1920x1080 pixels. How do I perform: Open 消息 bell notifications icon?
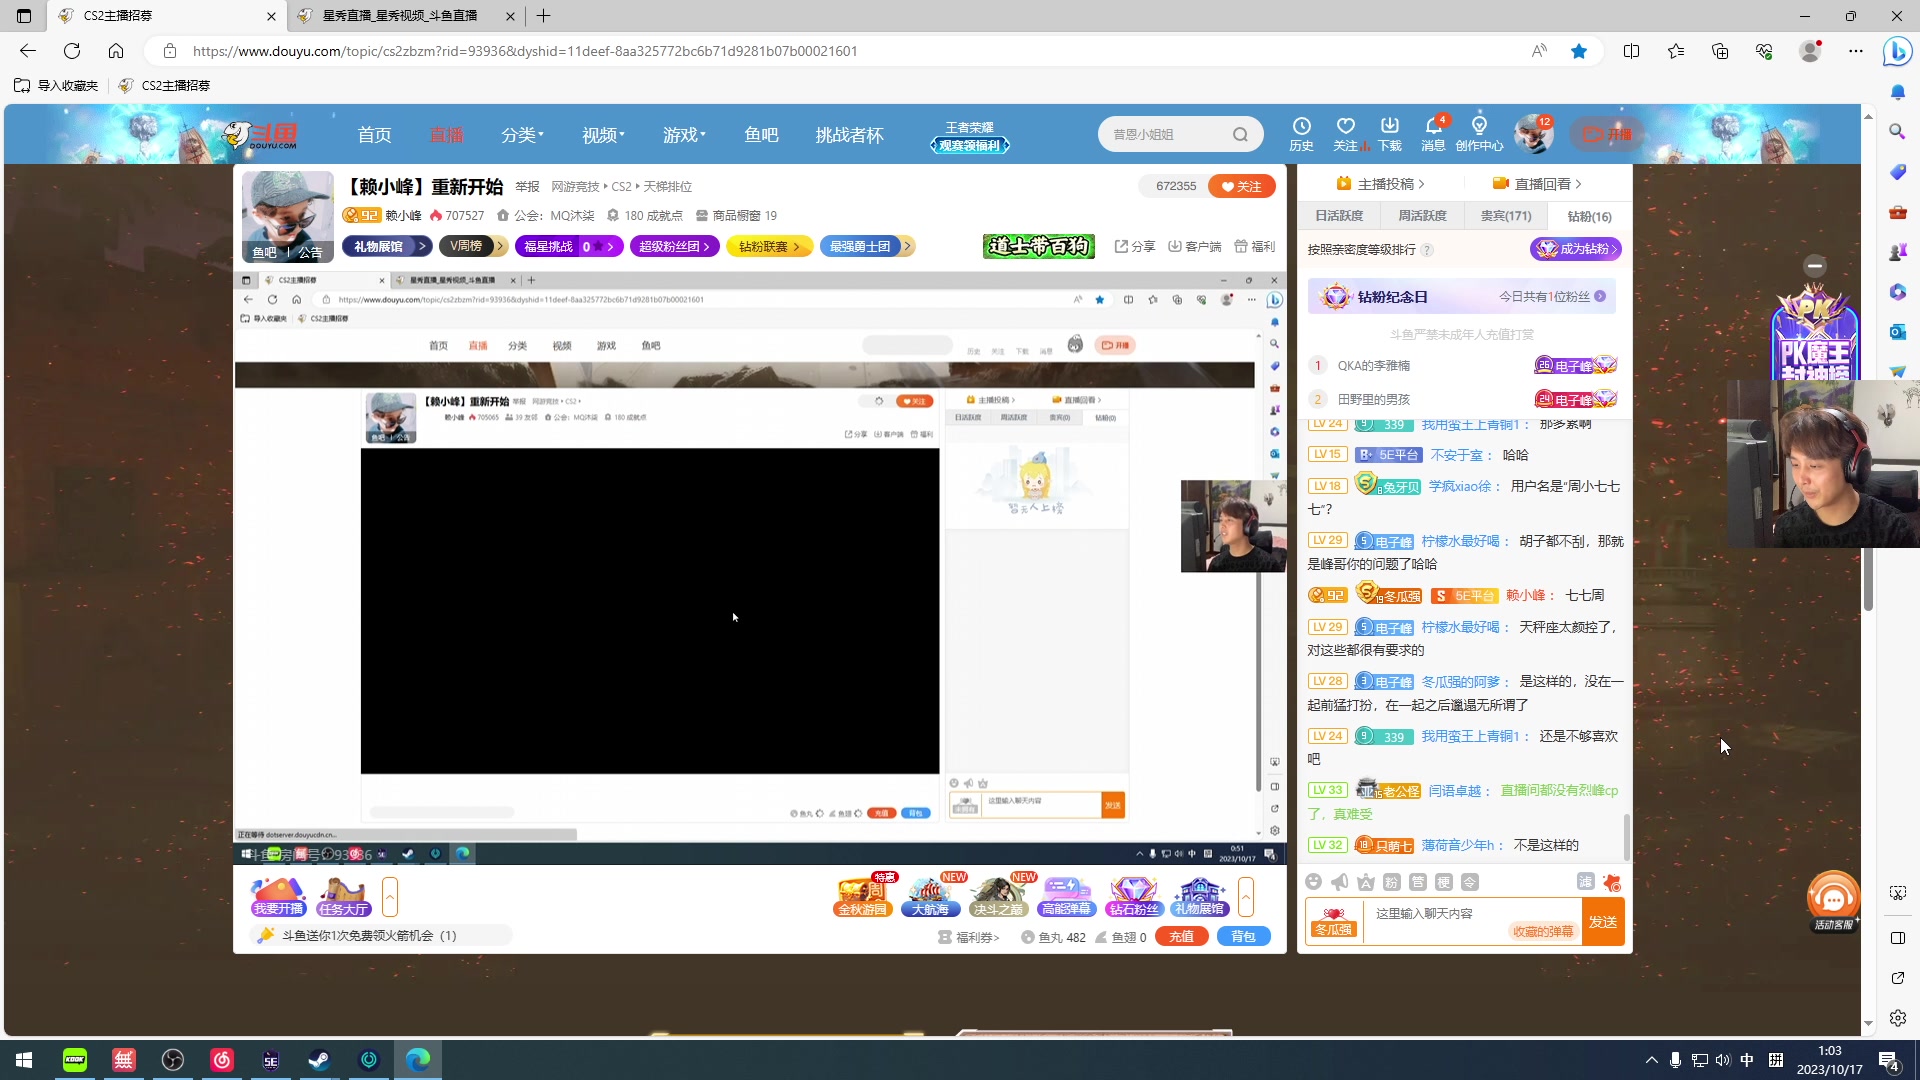(1434, 133)
